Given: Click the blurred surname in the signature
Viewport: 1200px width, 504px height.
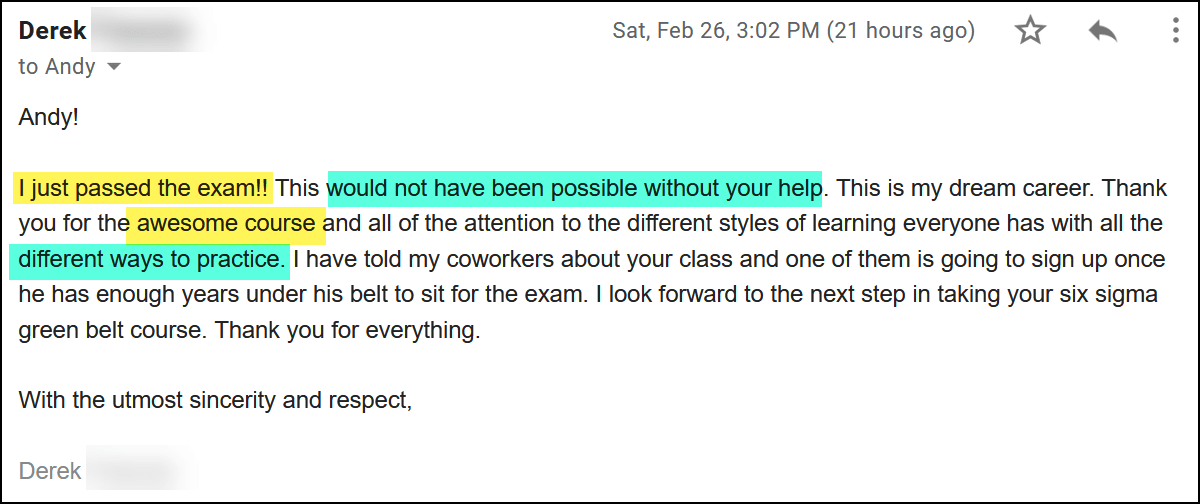Looking at the screenshot, I should 138,471.
